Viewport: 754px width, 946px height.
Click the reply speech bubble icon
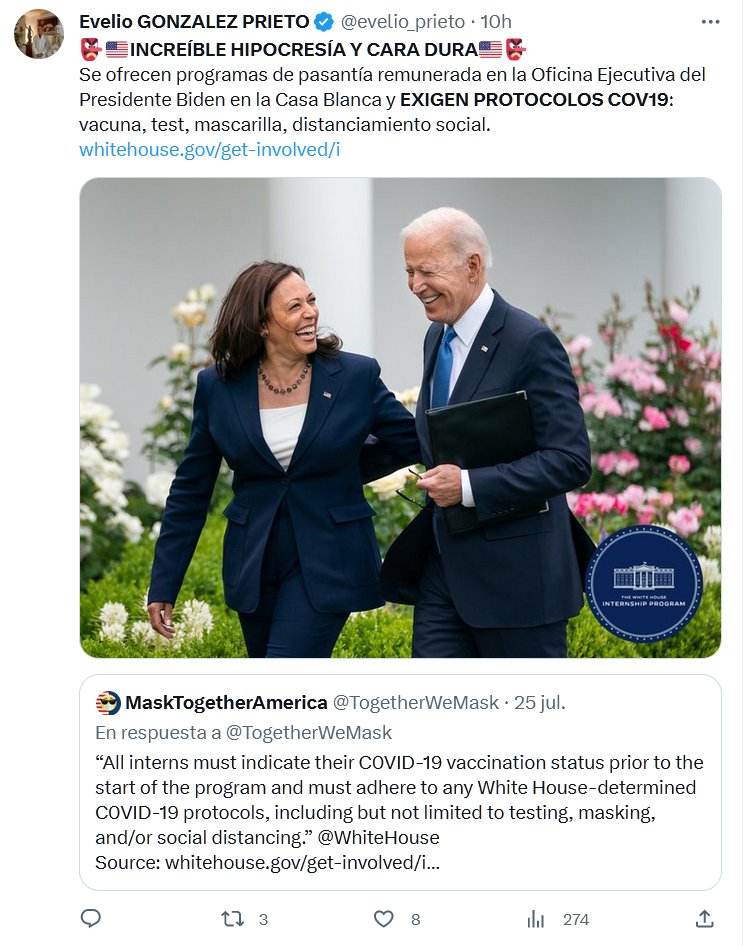tap(91, 918)
